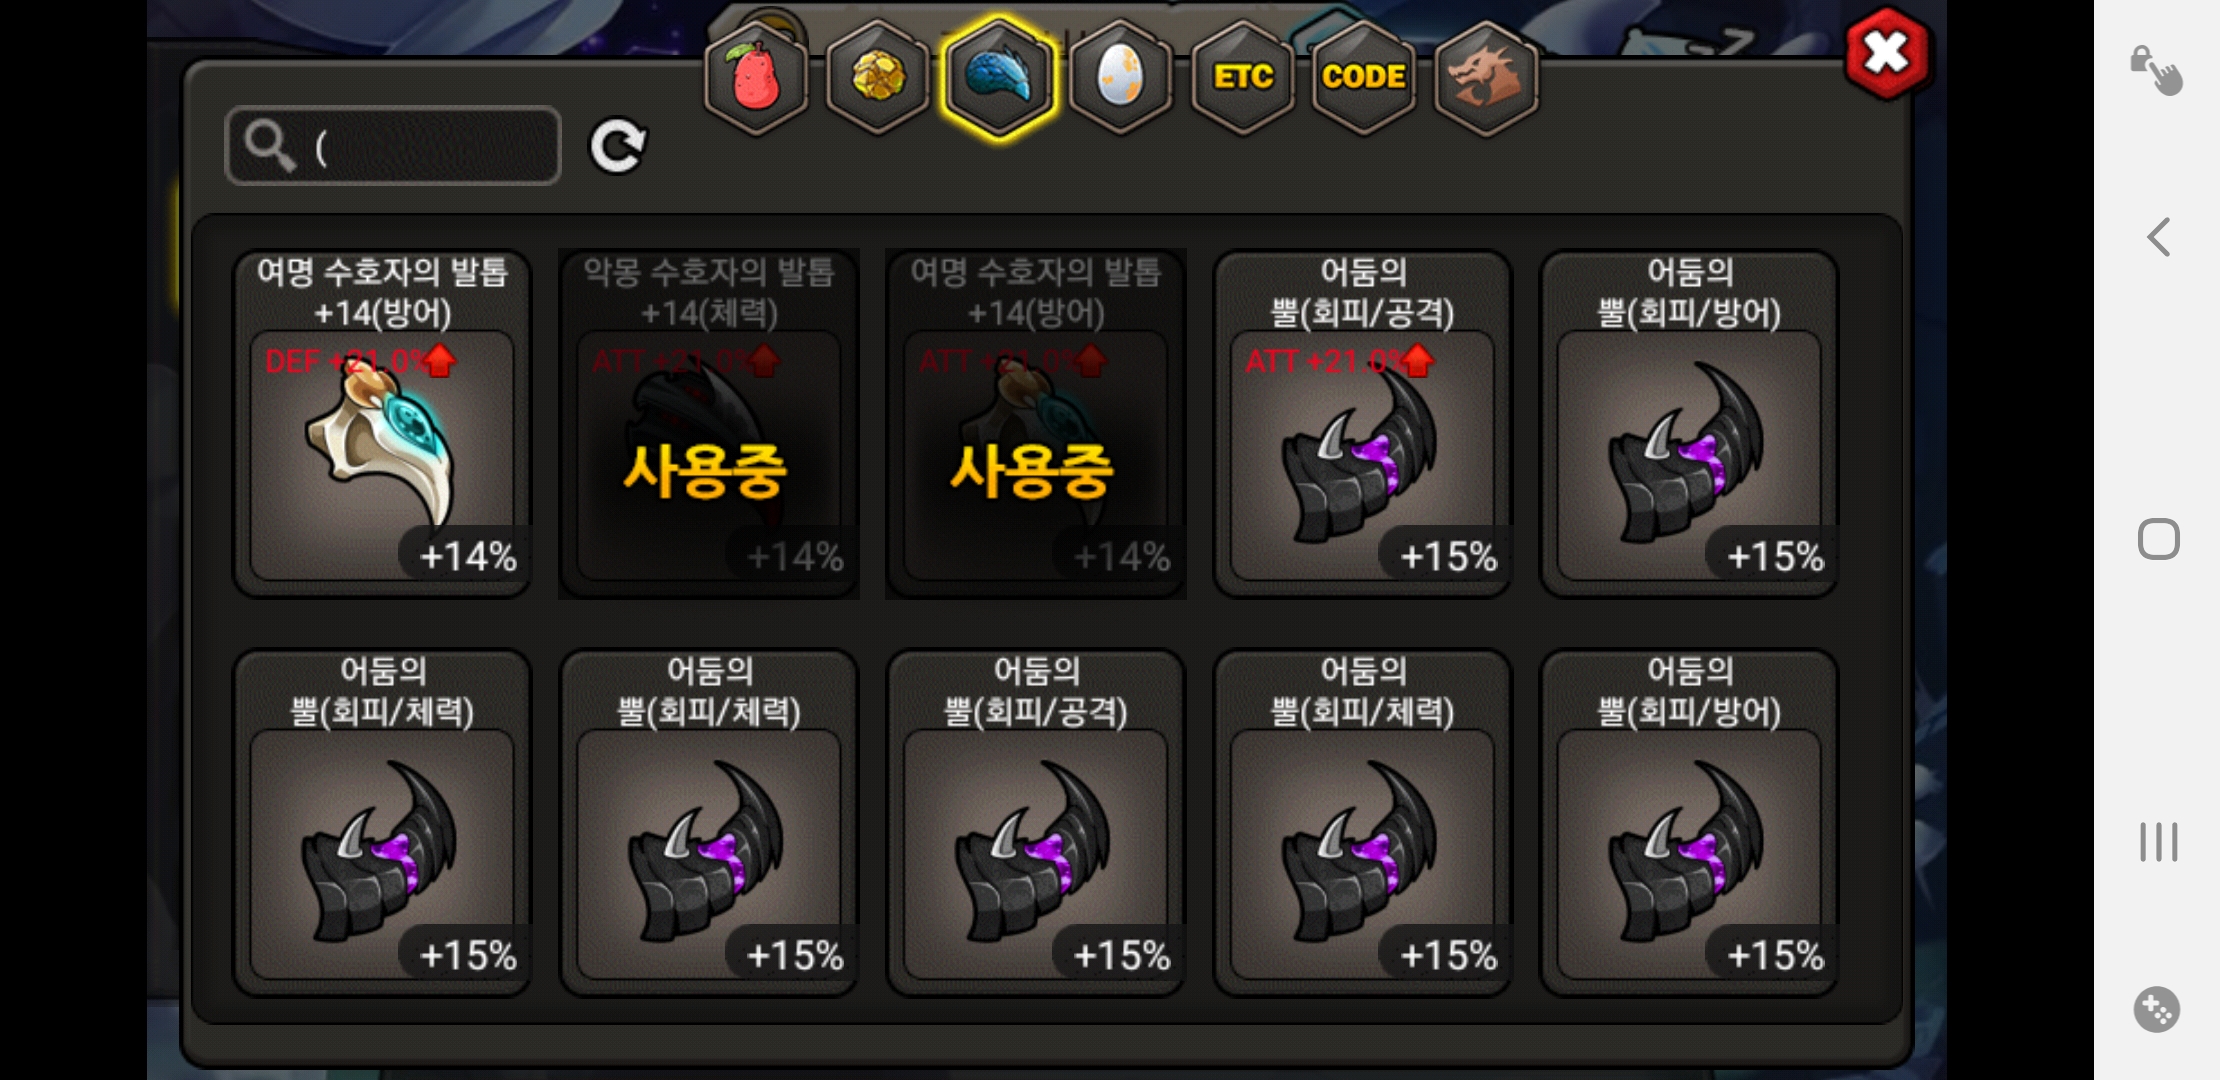
Task: Open the dragon head category tab
Action: coord(1486,78)
